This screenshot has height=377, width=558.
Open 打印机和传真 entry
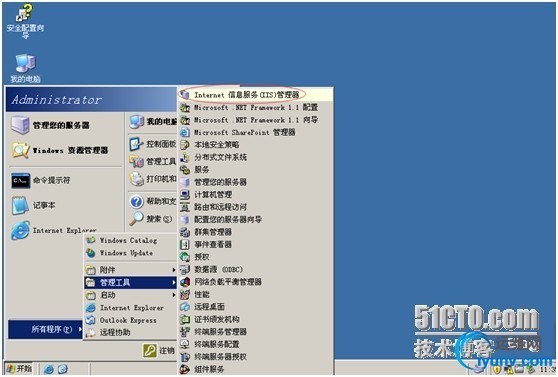coord(152,179)
